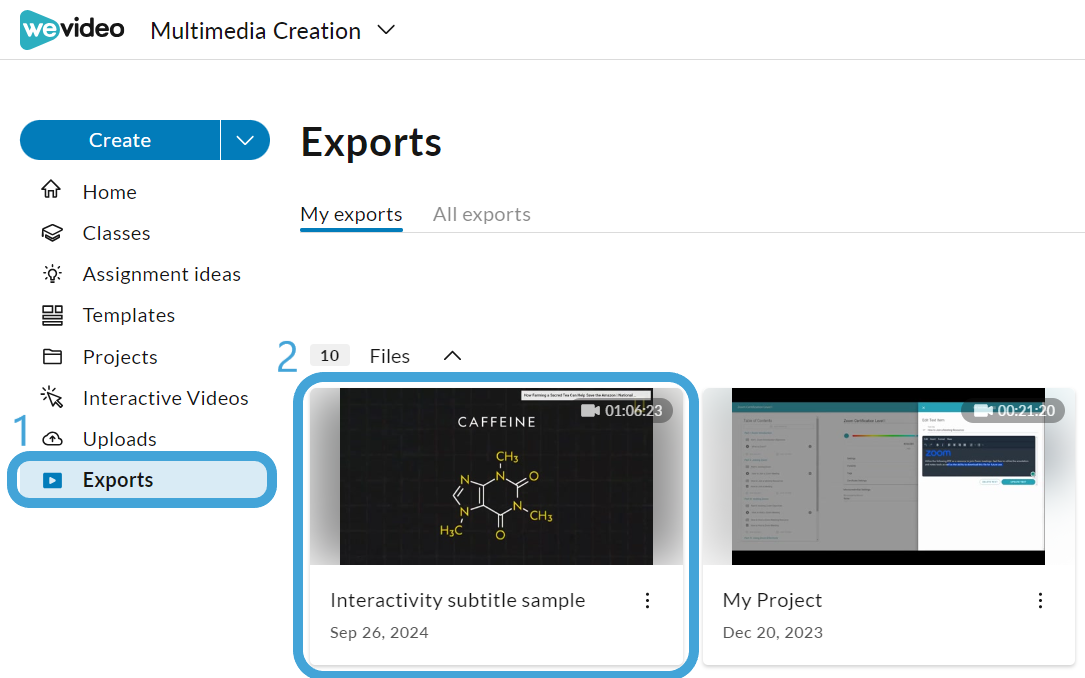Collapse the Files section chevron
Screen dimensions: 1085x678
452,356
